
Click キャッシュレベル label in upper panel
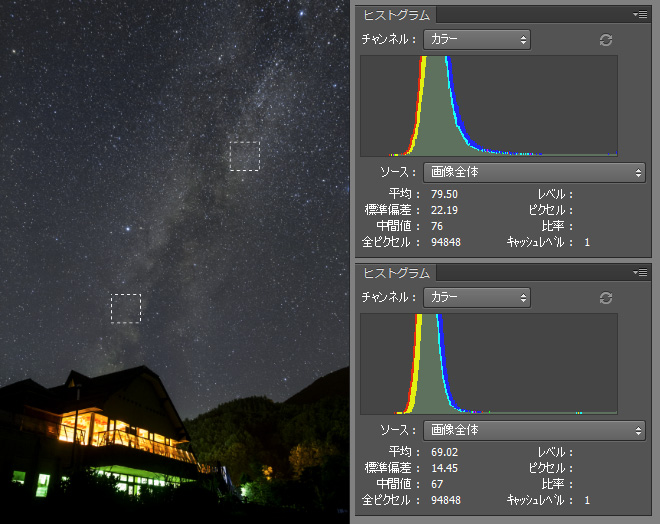tap(539, 242)
